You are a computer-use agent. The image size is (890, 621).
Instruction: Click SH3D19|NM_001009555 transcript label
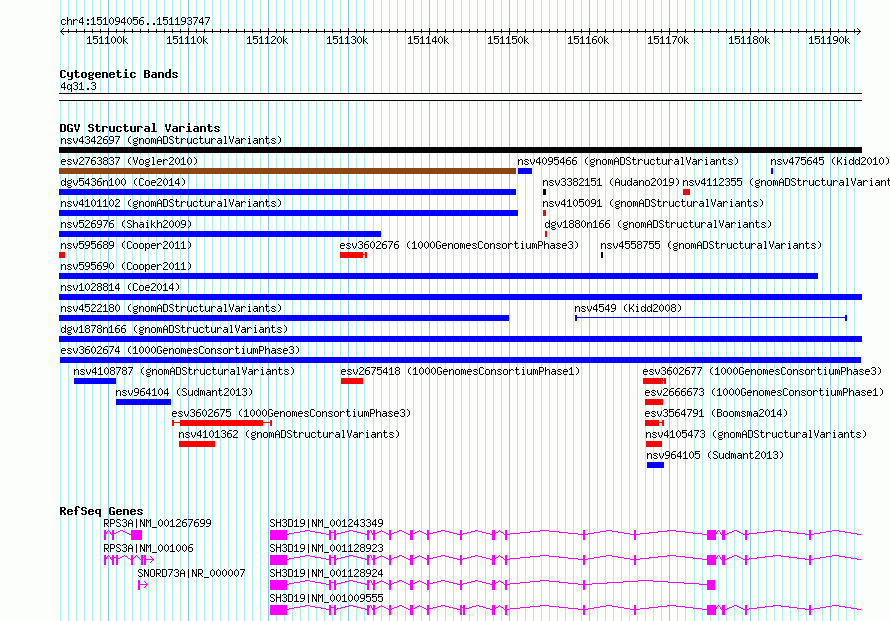click(x=326, y=598)
